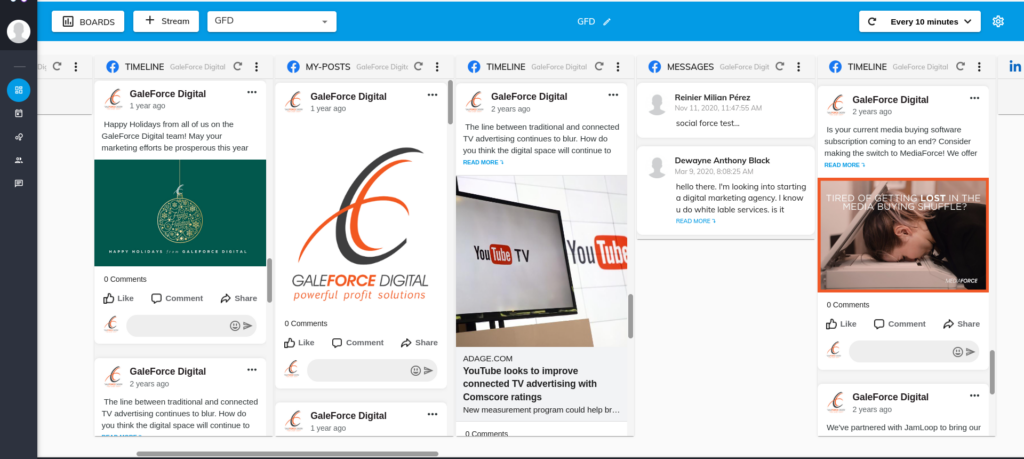The image size is (1024, 459).
Task: Share the GaleForce logo post
Action: [419, 343]
